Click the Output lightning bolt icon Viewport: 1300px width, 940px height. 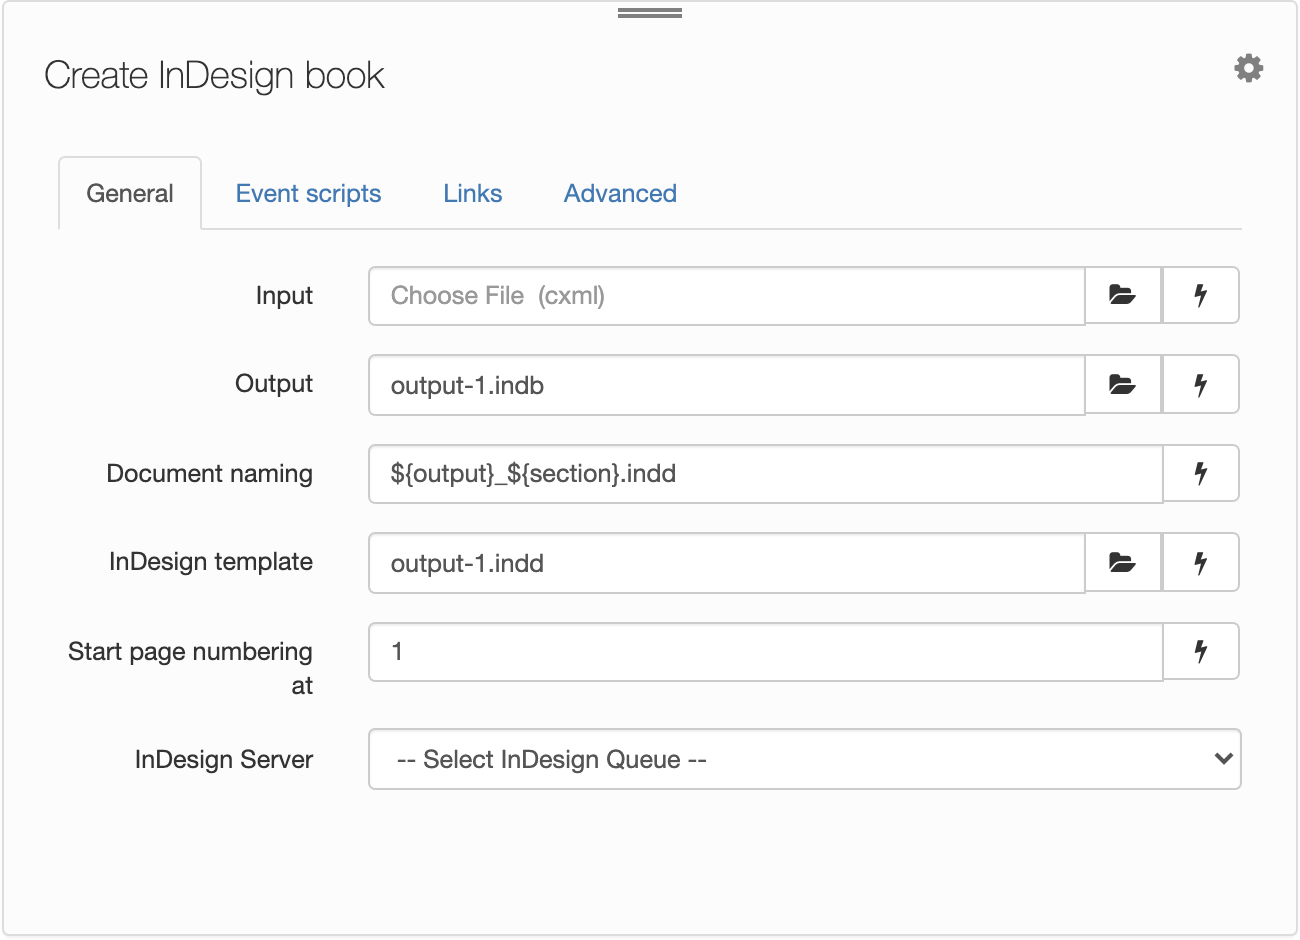(1201, 384)
